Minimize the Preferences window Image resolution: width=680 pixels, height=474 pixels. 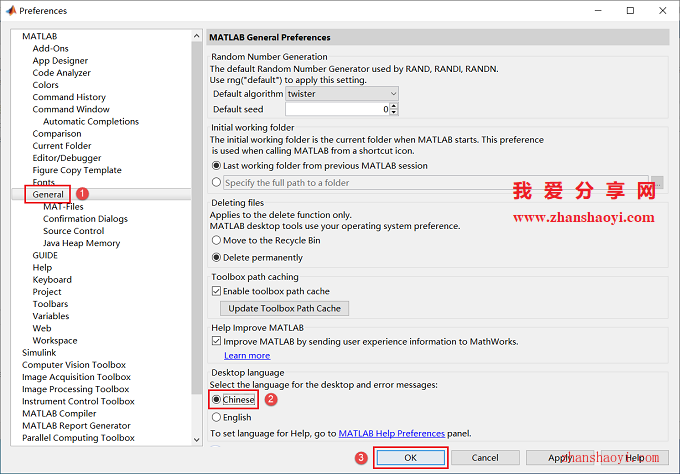coord(598,10)
